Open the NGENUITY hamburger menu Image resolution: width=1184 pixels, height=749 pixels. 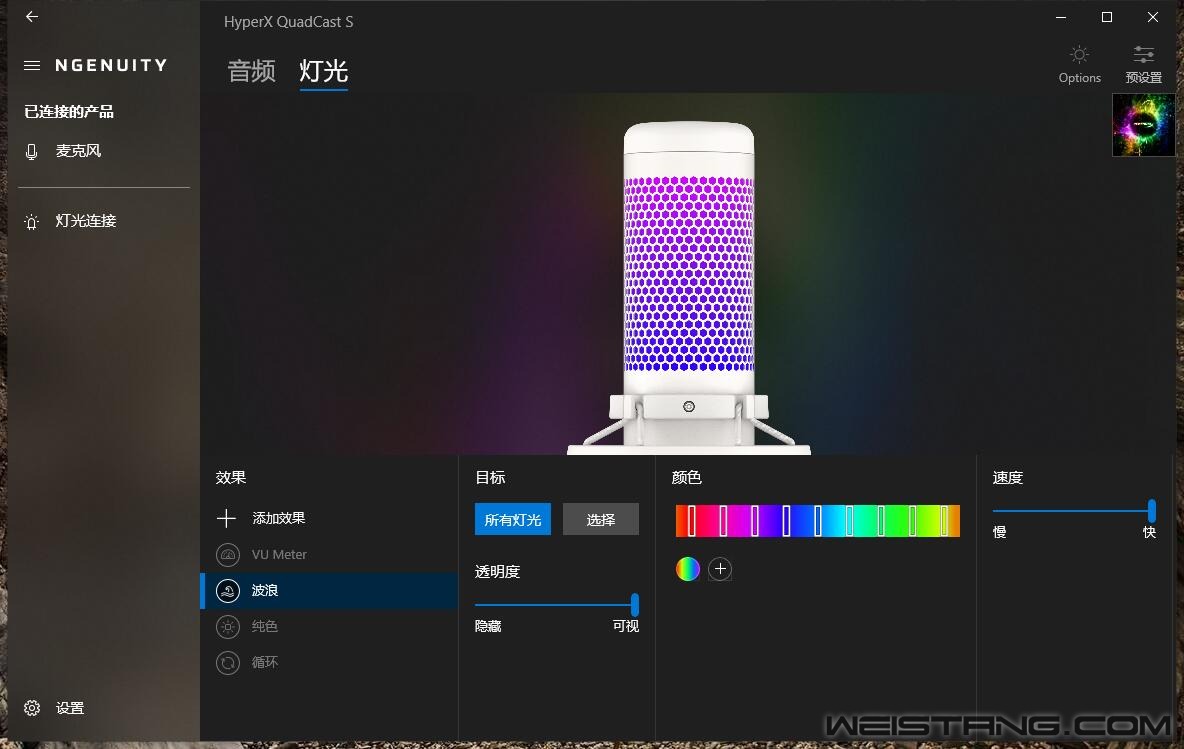coord(32,66)
